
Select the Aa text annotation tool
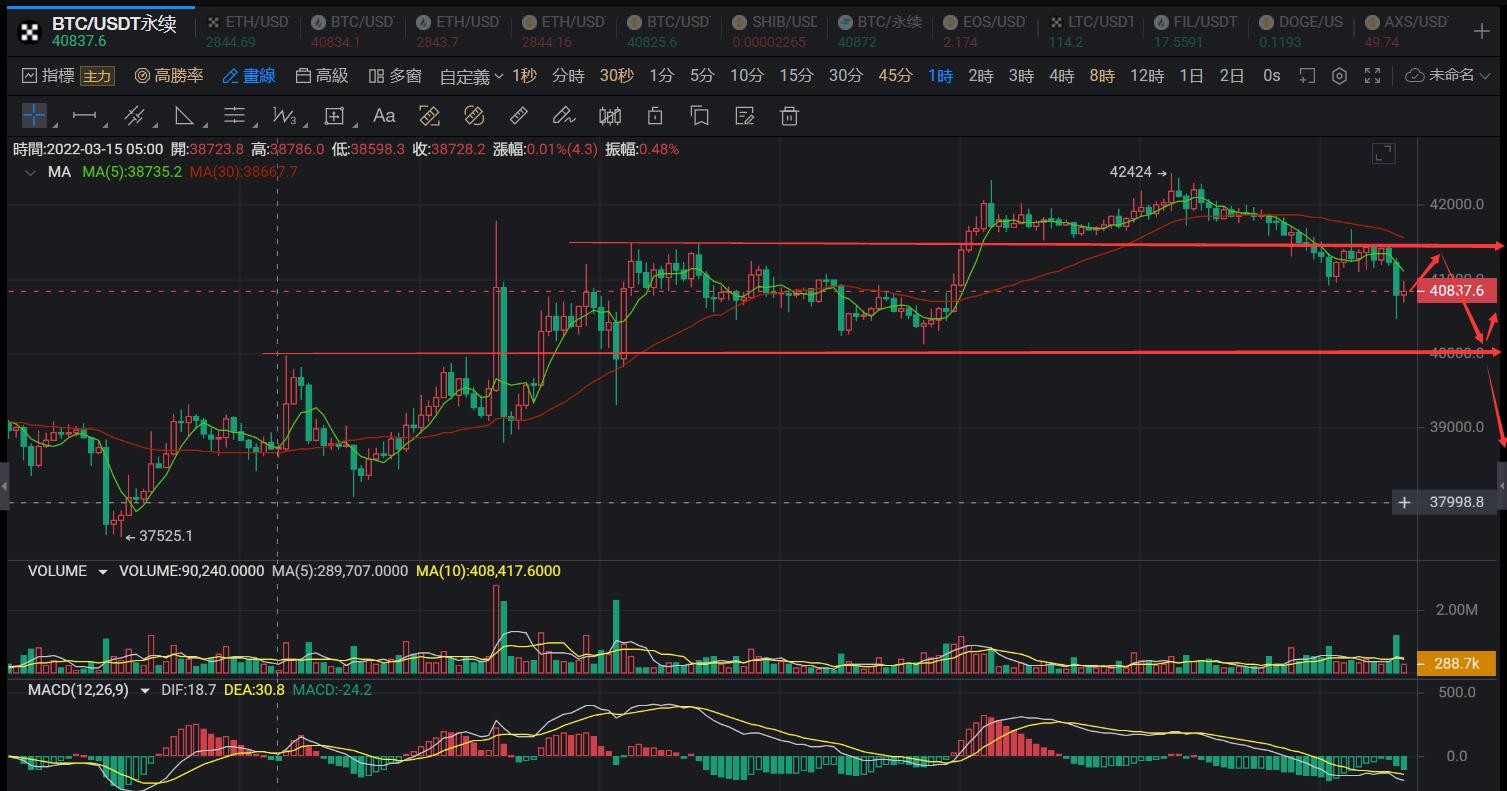click(x=384, y=116)
